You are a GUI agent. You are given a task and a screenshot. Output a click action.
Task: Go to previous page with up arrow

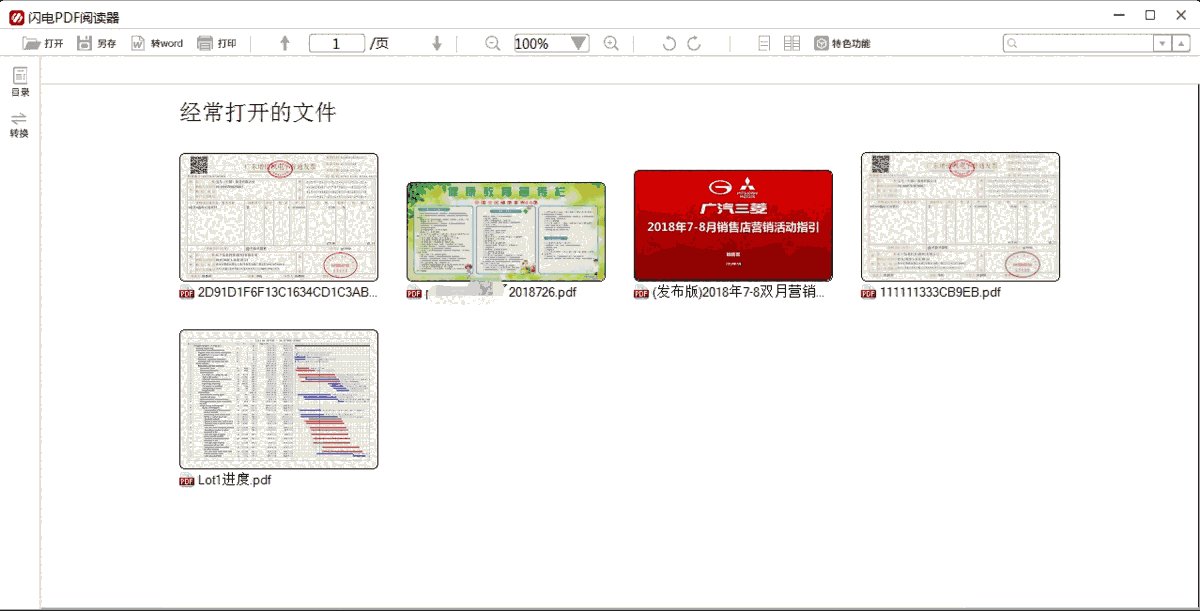point(285,43)
